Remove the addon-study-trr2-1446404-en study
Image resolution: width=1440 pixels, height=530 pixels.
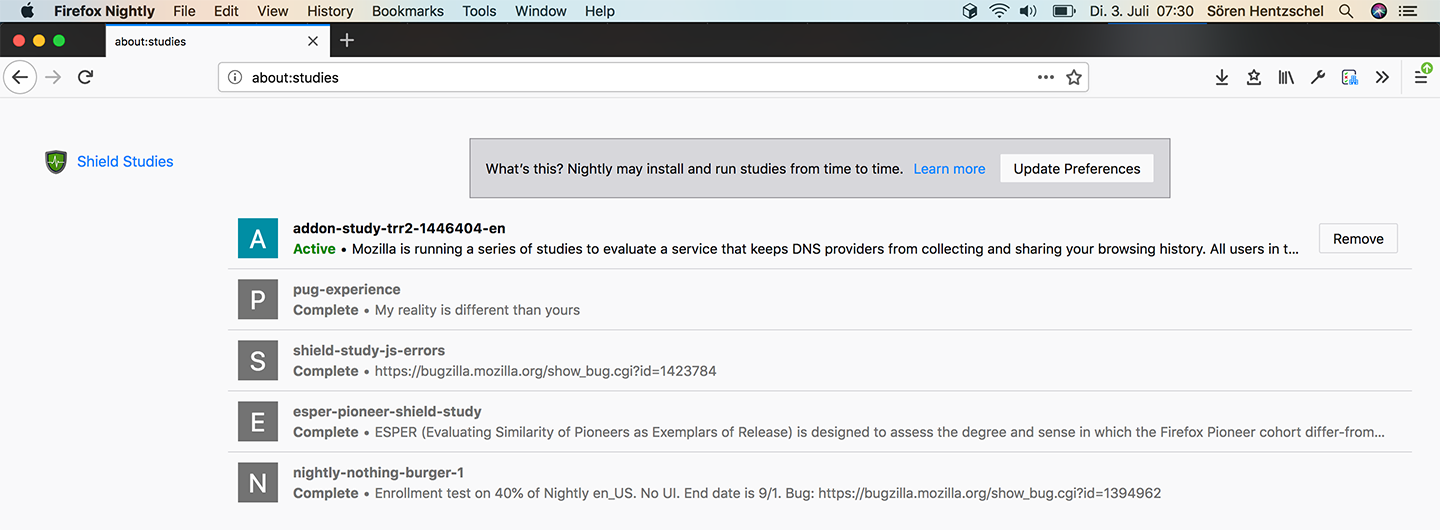tap(1358, 239)
